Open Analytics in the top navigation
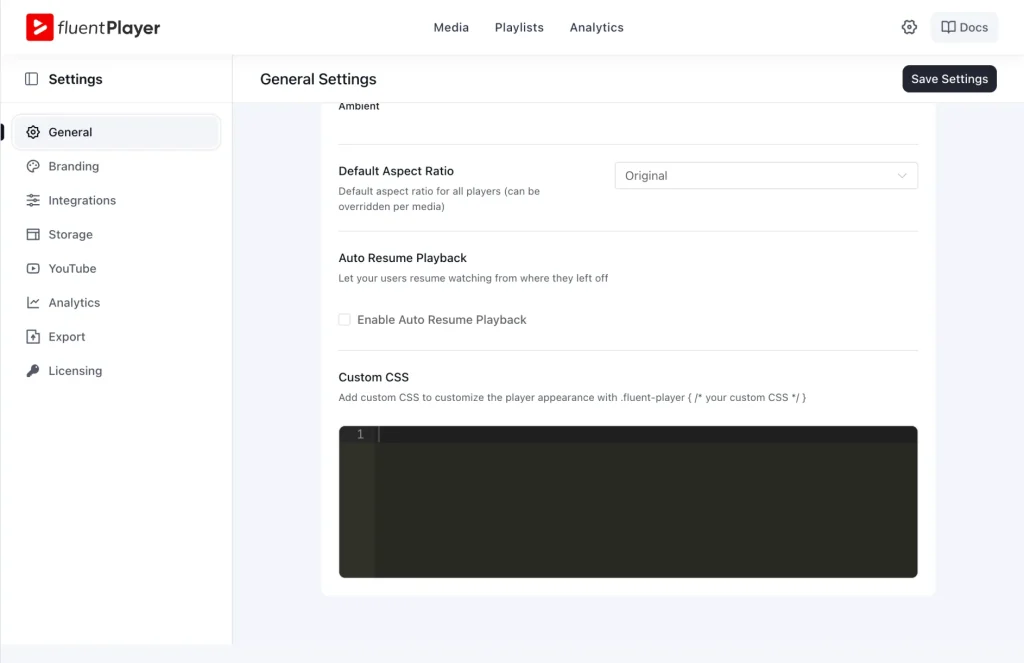 [x=596, y=27]
